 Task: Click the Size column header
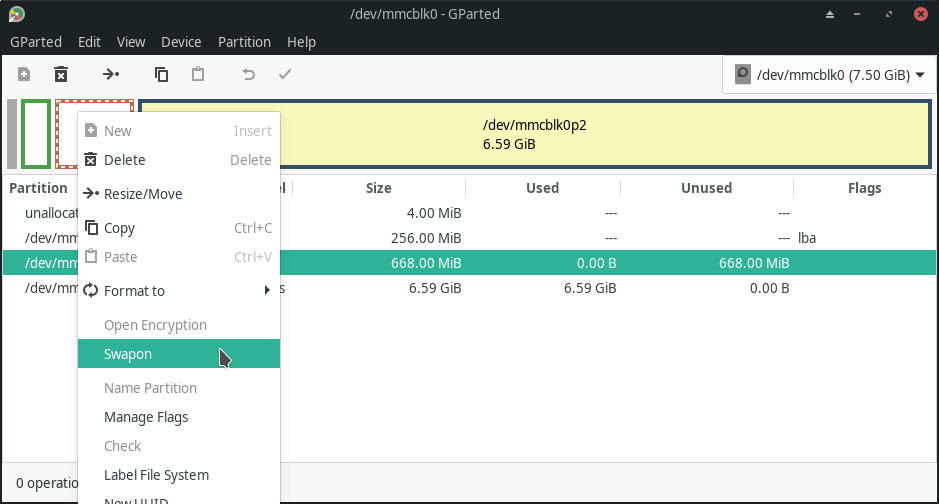pos(378,188)
